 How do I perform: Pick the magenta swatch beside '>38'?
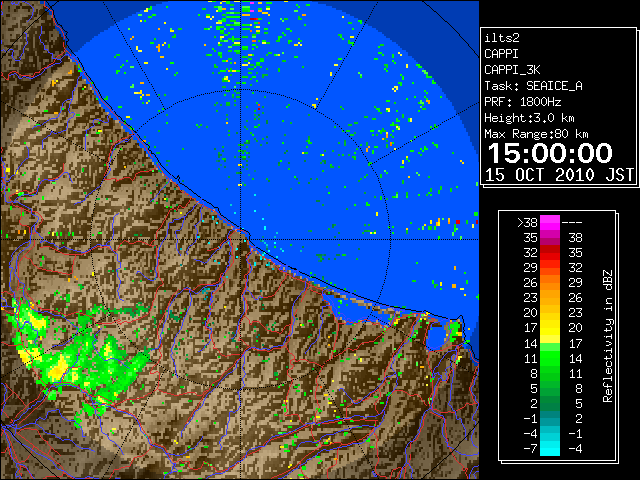pos(550,223)
